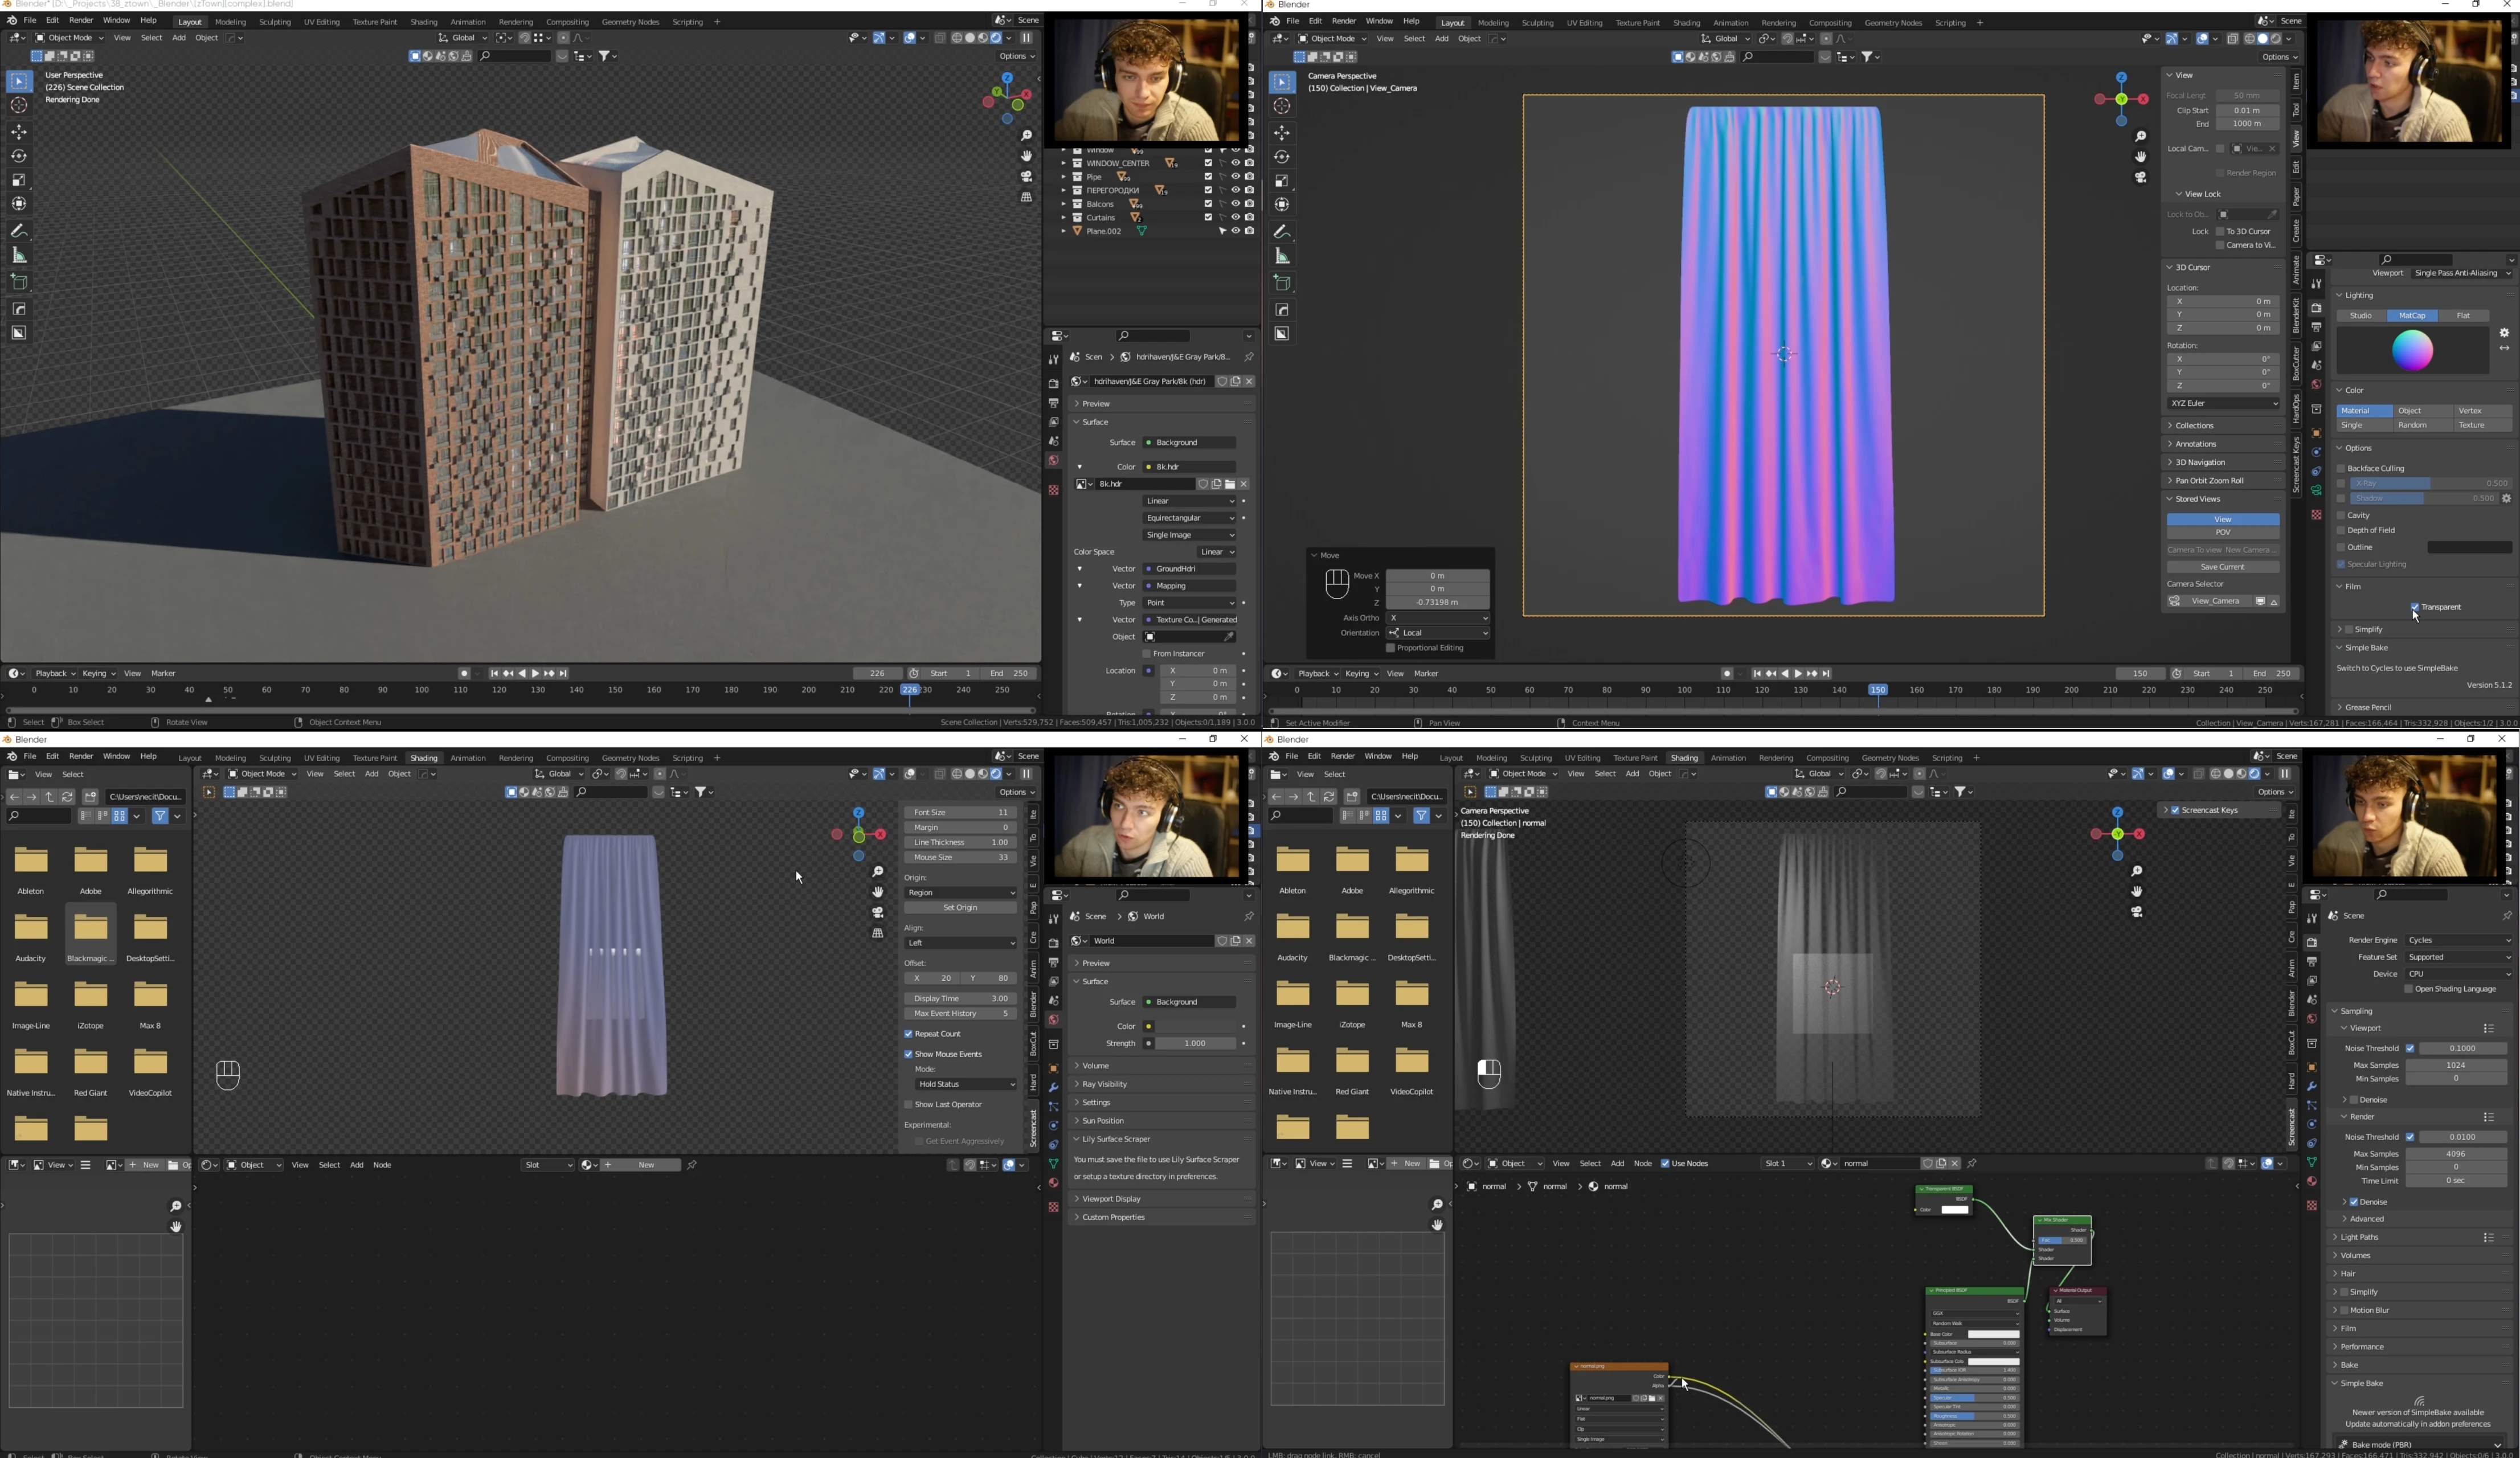
Task: Enable the Backface Culling checkbox
Action: (2341, 468)
